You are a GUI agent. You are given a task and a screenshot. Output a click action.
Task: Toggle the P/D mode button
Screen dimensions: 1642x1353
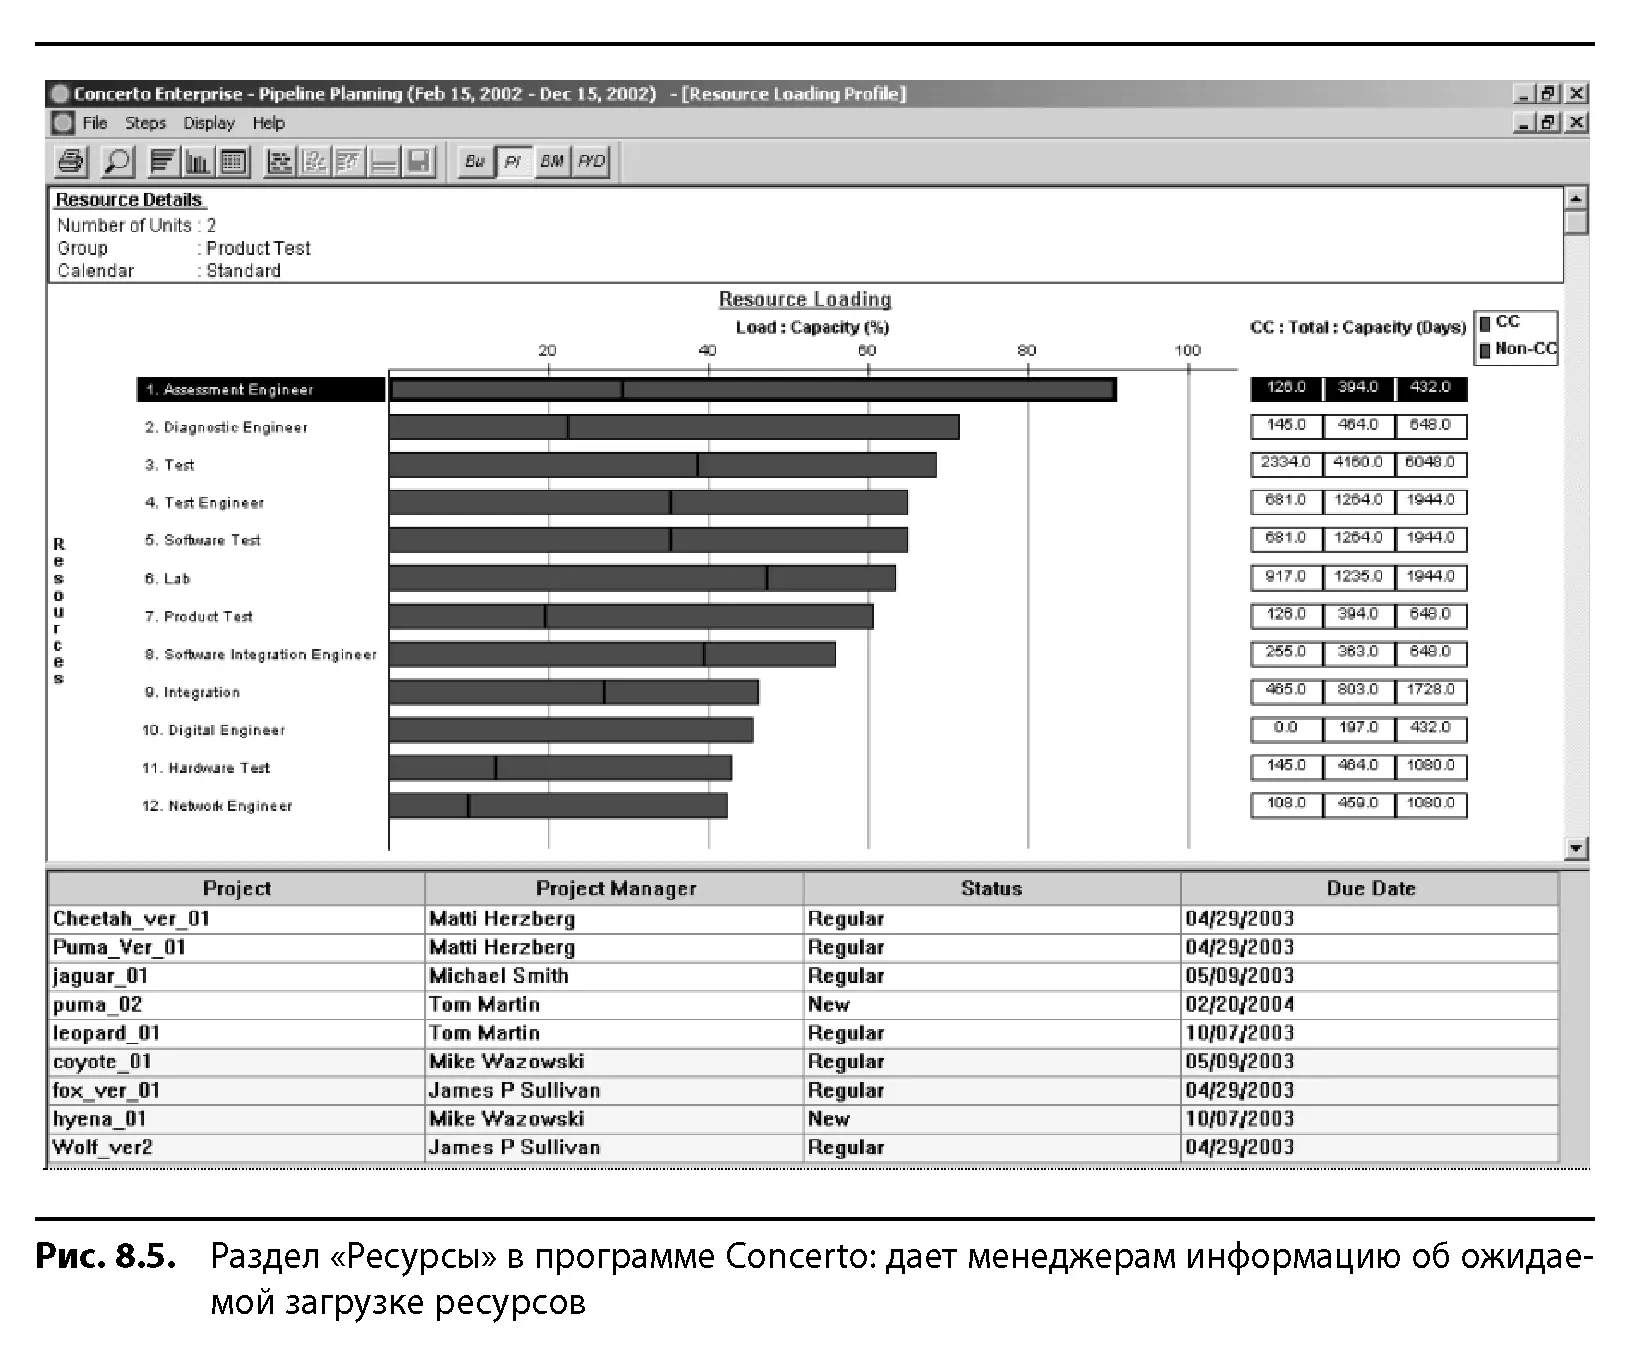(591, 161)
